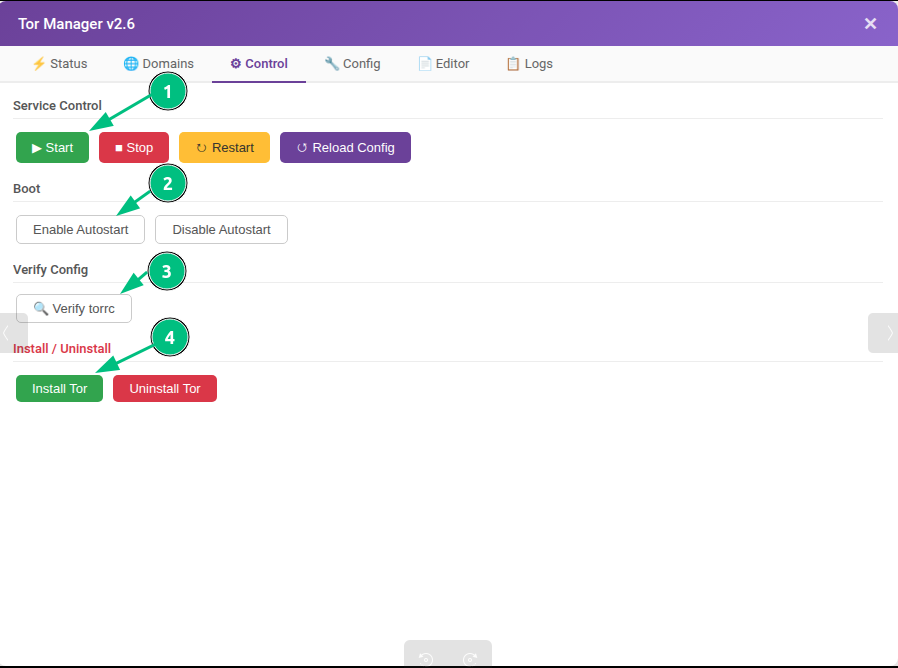Close the Tor Manager dialog

(870, 23)
